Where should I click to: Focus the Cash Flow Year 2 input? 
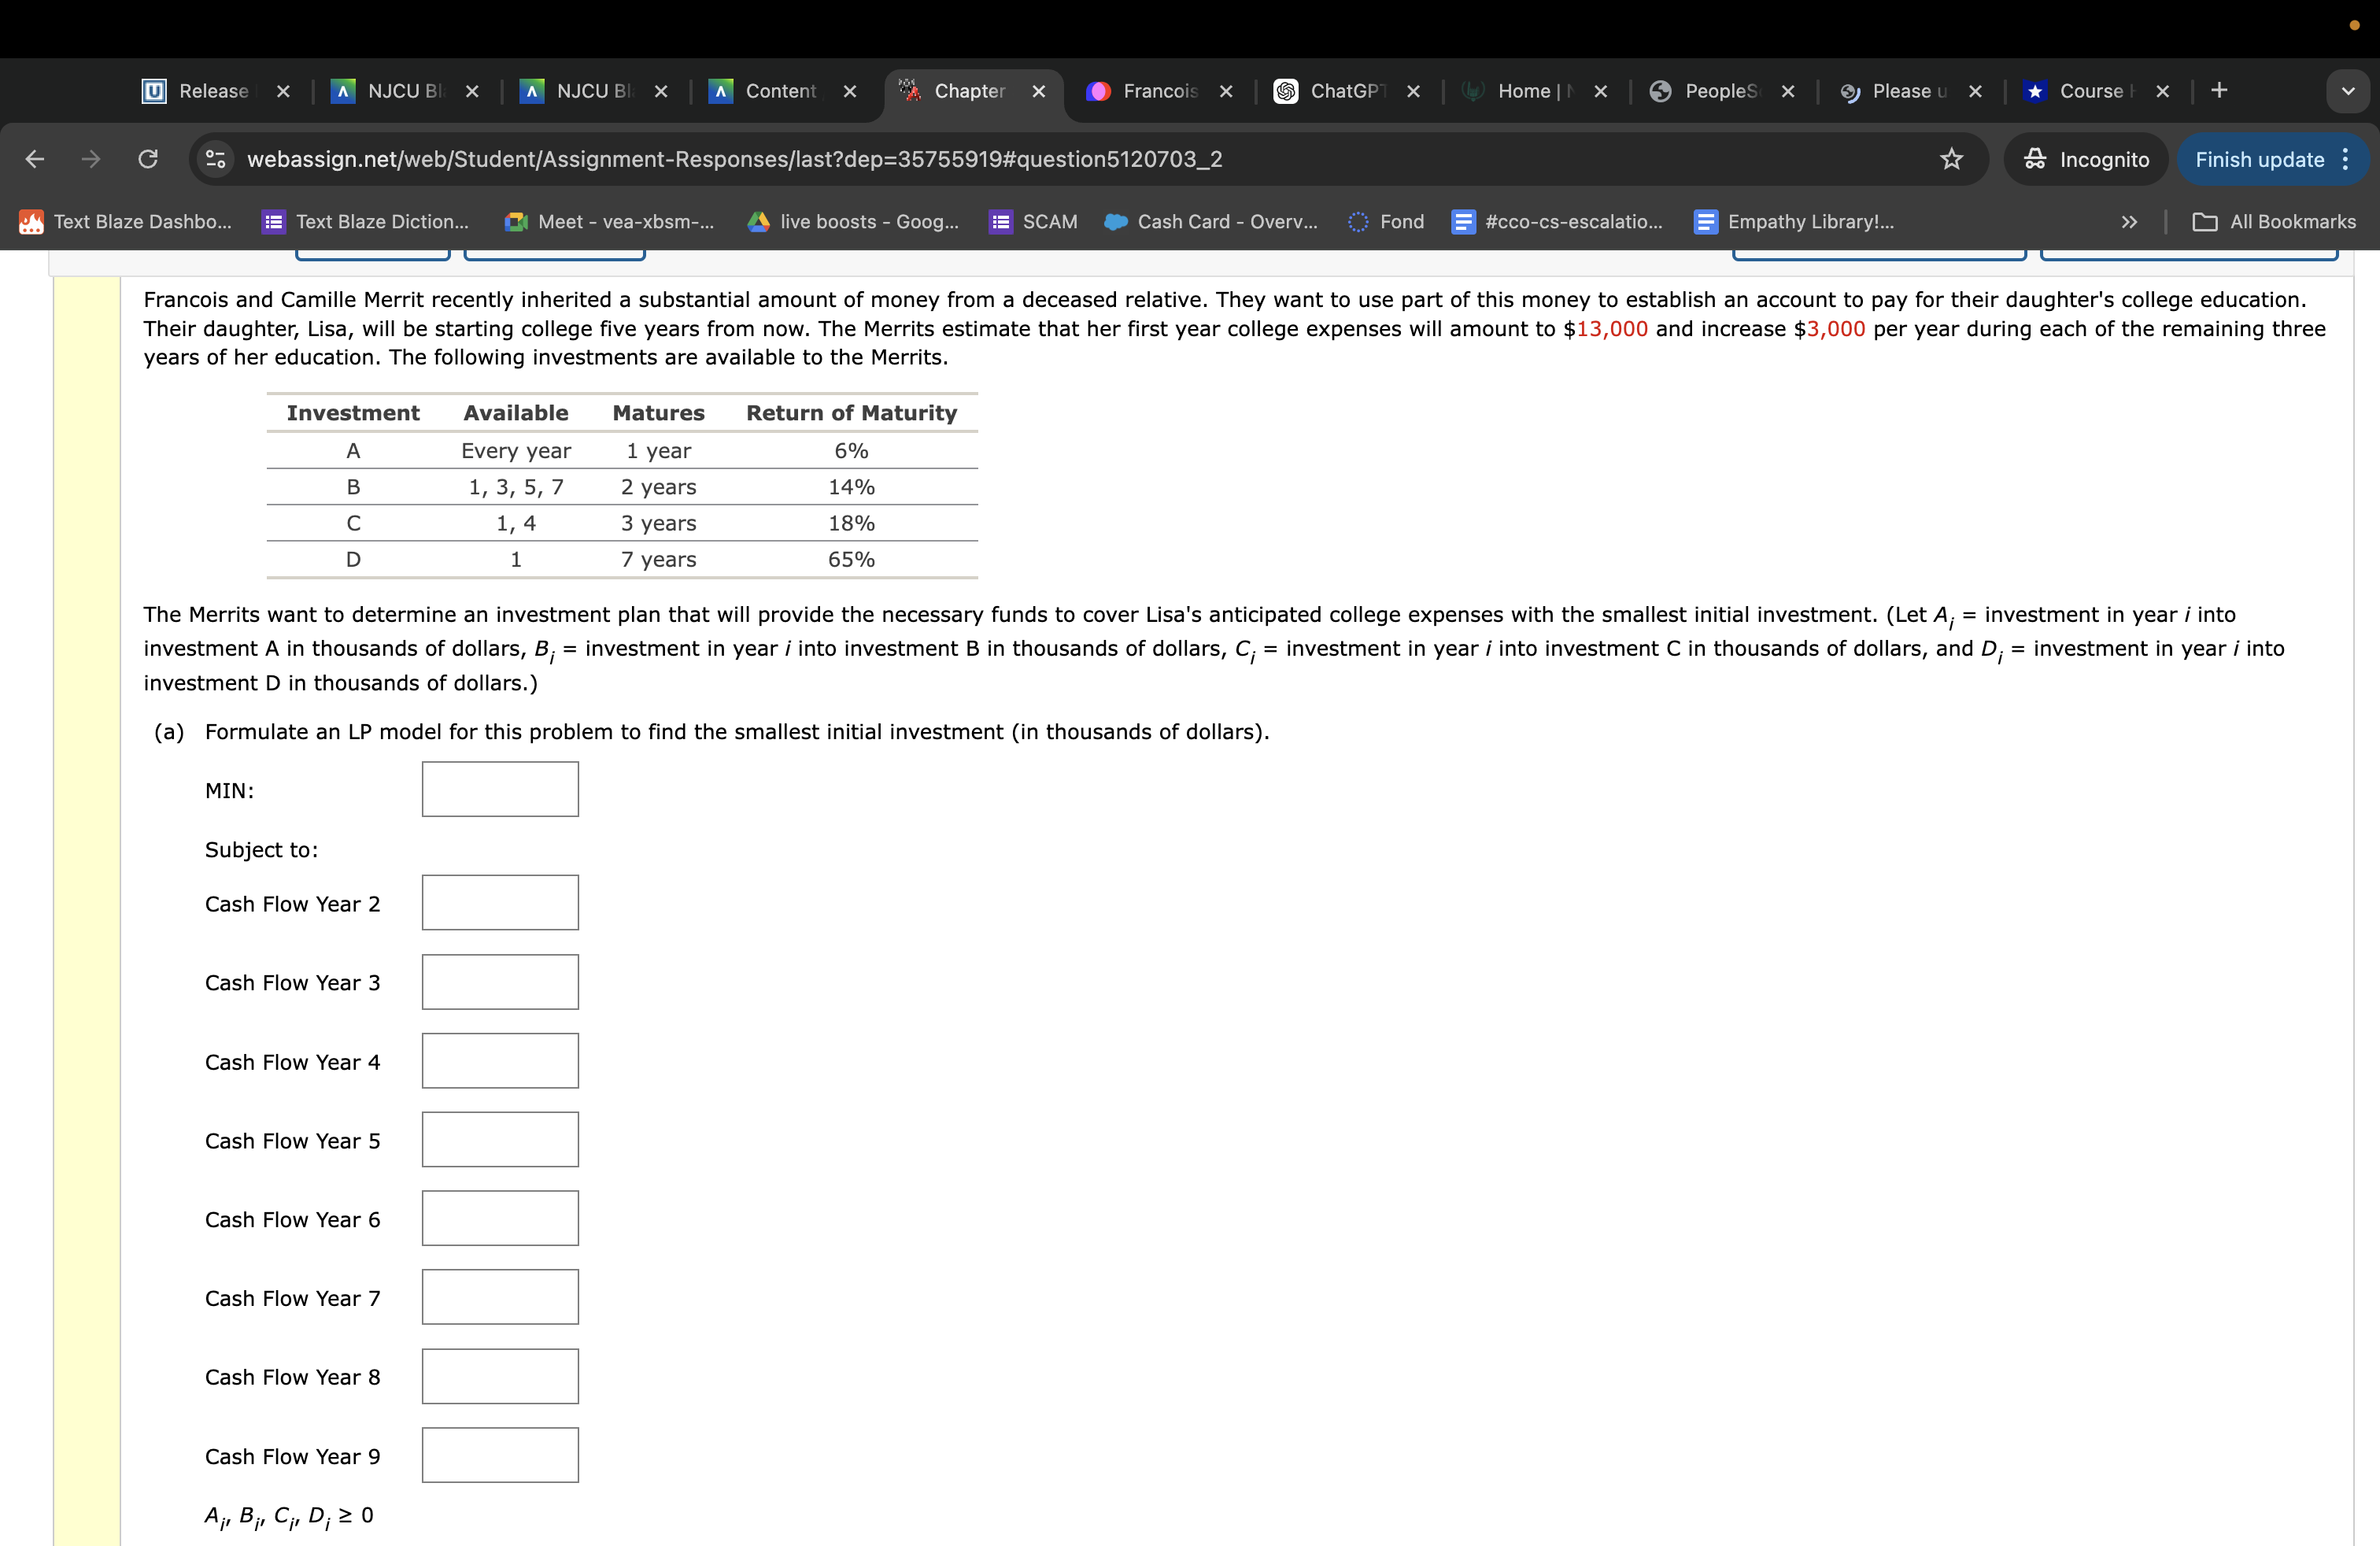click(x=500, y=903)
